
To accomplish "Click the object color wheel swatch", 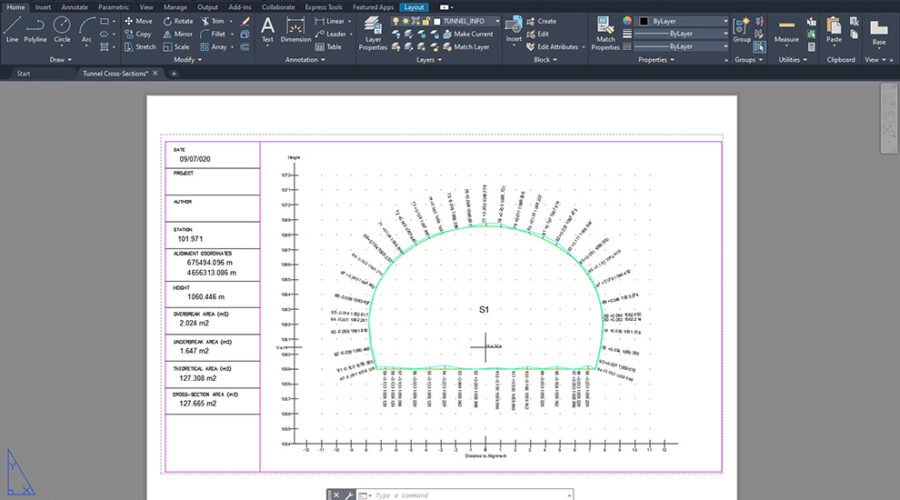I will (628, 20).
